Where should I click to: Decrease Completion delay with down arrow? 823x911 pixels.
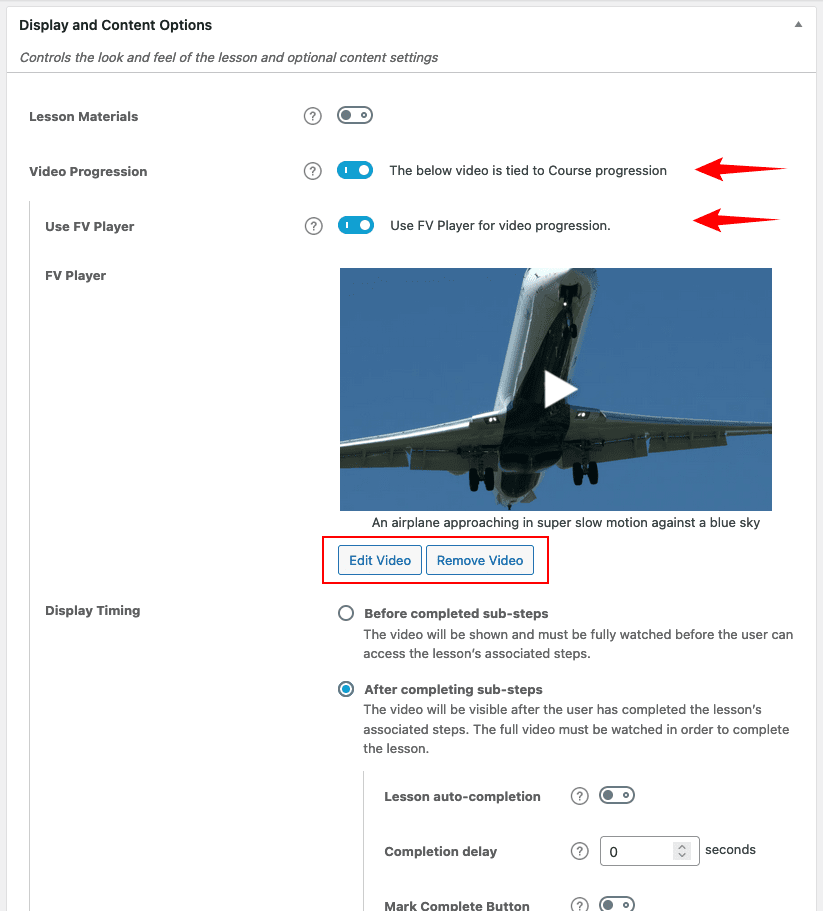[682, 855]
